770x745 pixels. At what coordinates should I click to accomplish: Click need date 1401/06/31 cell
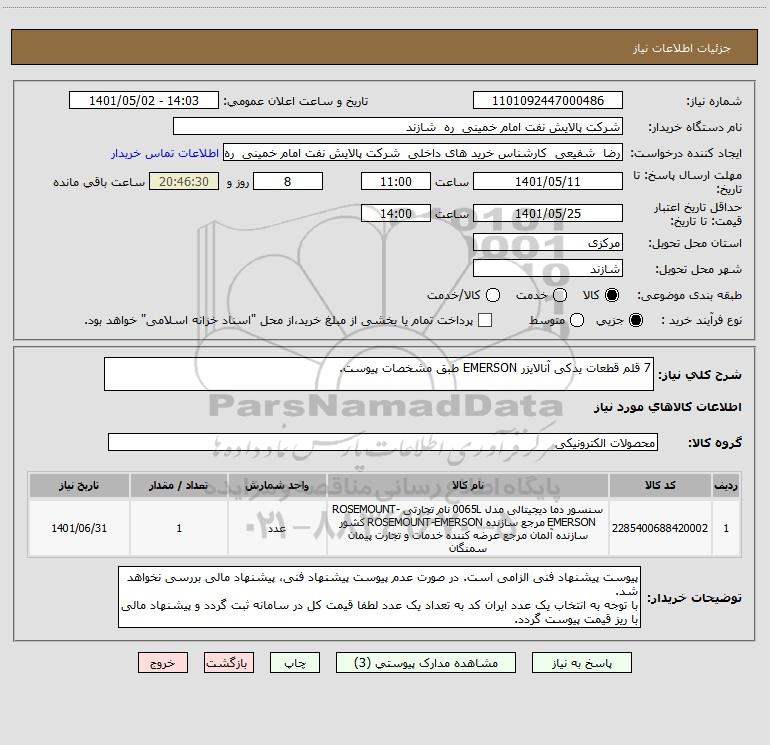coord(79,528)
